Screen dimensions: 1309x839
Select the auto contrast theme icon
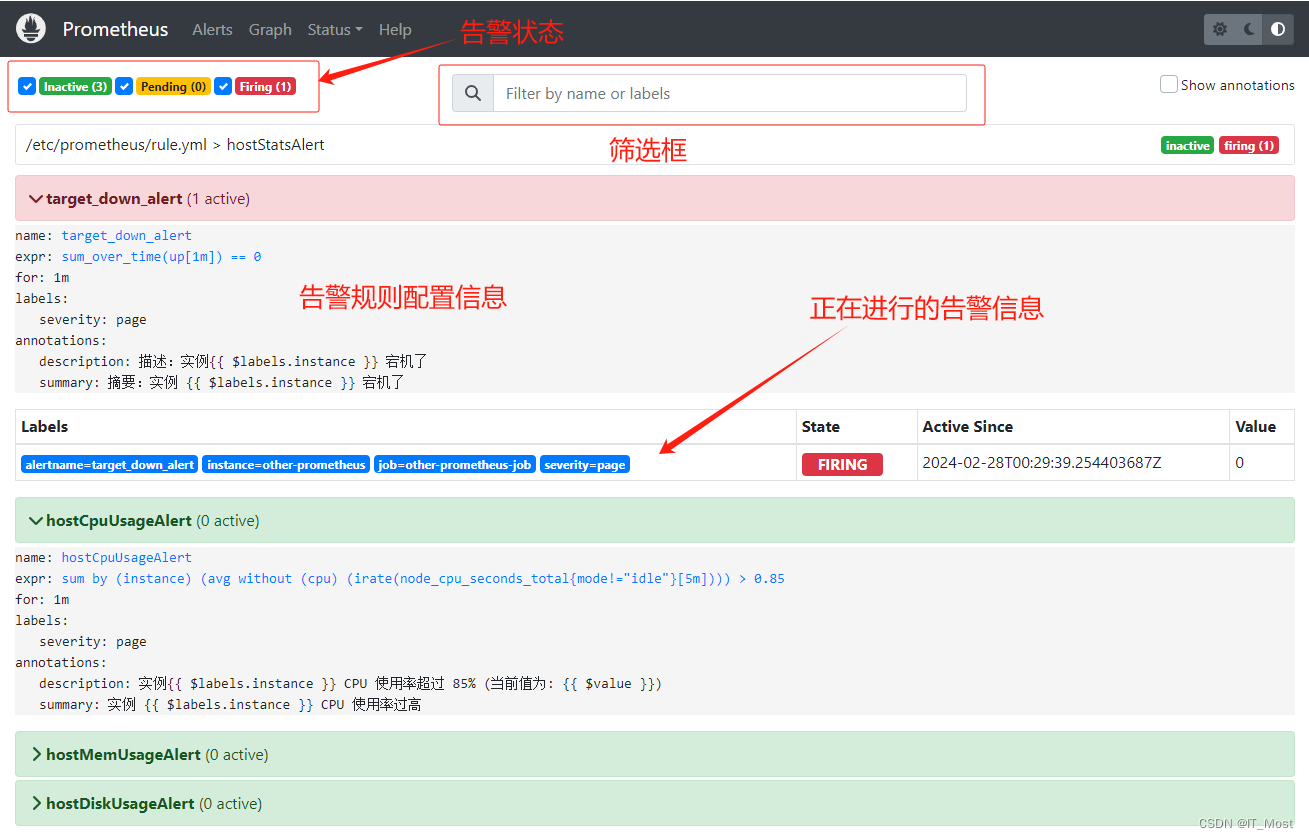coord(1278,29)
